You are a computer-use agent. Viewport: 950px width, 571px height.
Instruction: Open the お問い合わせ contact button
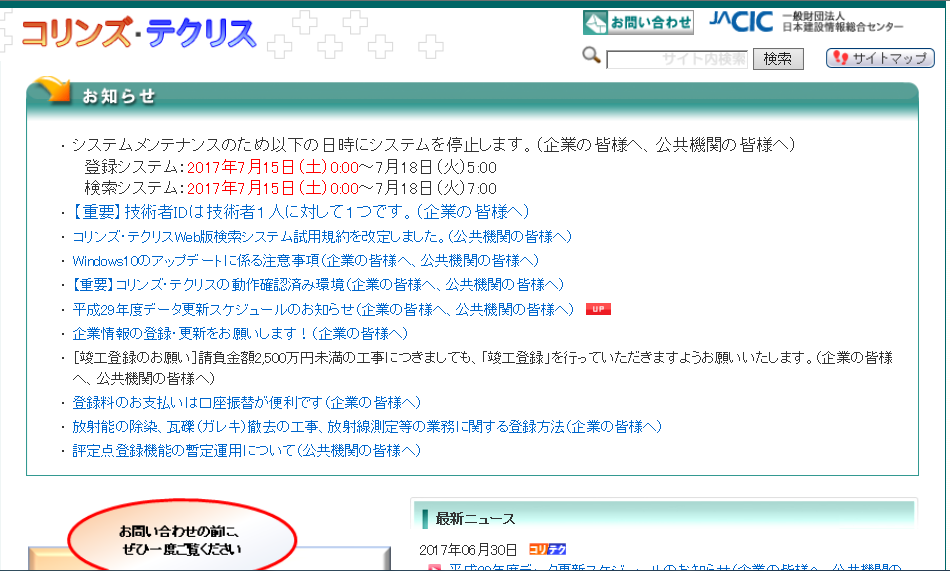(x=638, y=23)
